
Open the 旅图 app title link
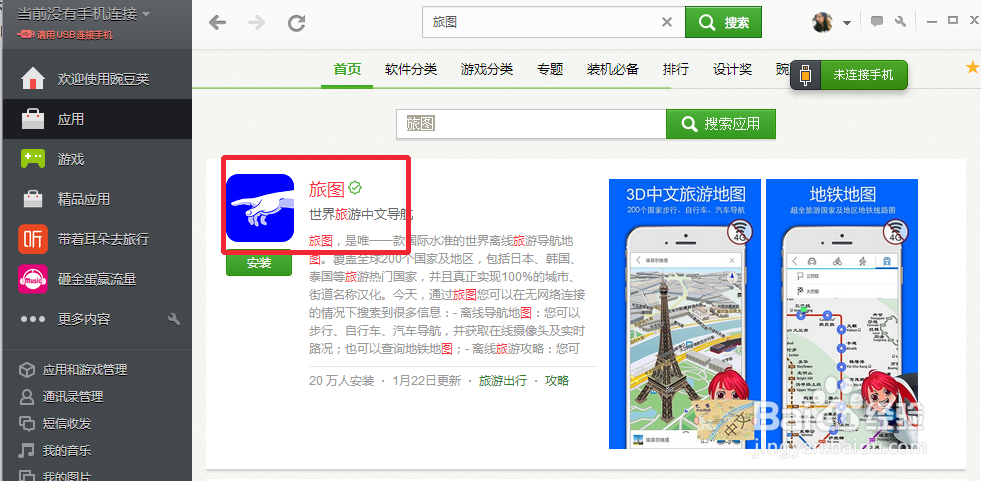pos(327,189)
